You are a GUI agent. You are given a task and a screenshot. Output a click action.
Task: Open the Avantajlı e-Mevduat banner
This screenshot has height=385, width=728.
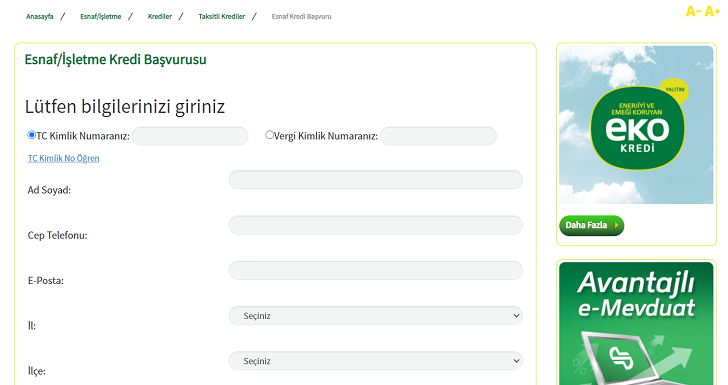point(636,324)
